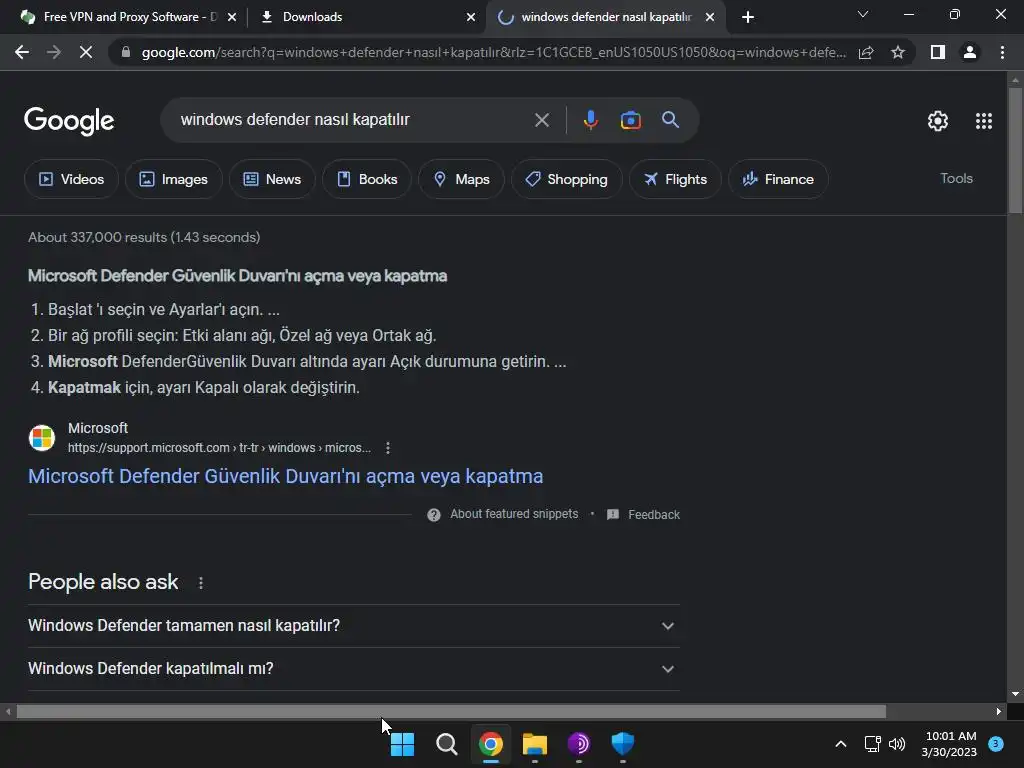Open 'Microsoft Defender Güvenlik Duvarı'nı açma veya kapatma' link
This screenshot has width=1024, height=768.
click(x=285, y=476)
